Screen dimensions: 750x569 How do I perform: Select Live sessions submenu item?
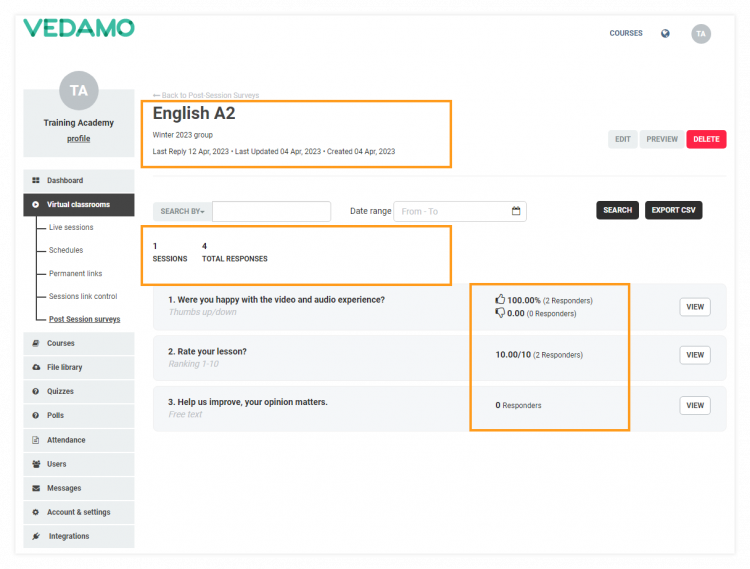(71, 227)
